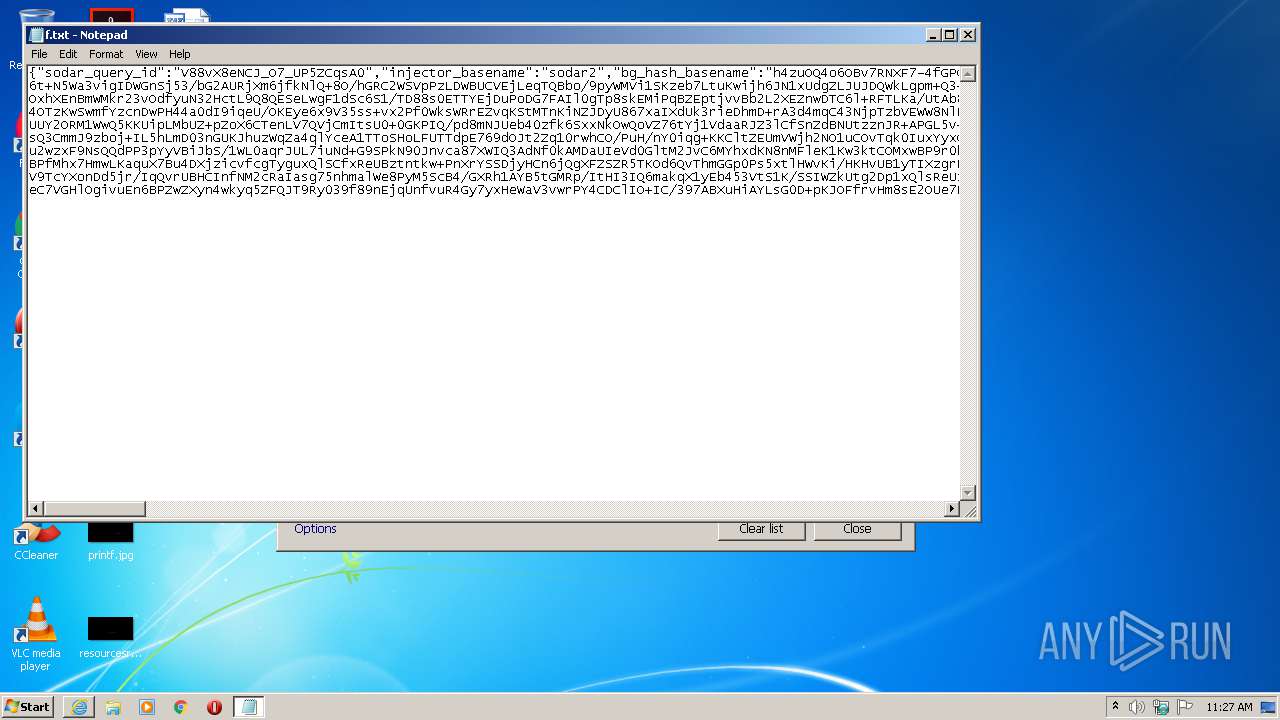Click the horizontal scrollbar left arrow

[x=36, y=509]
